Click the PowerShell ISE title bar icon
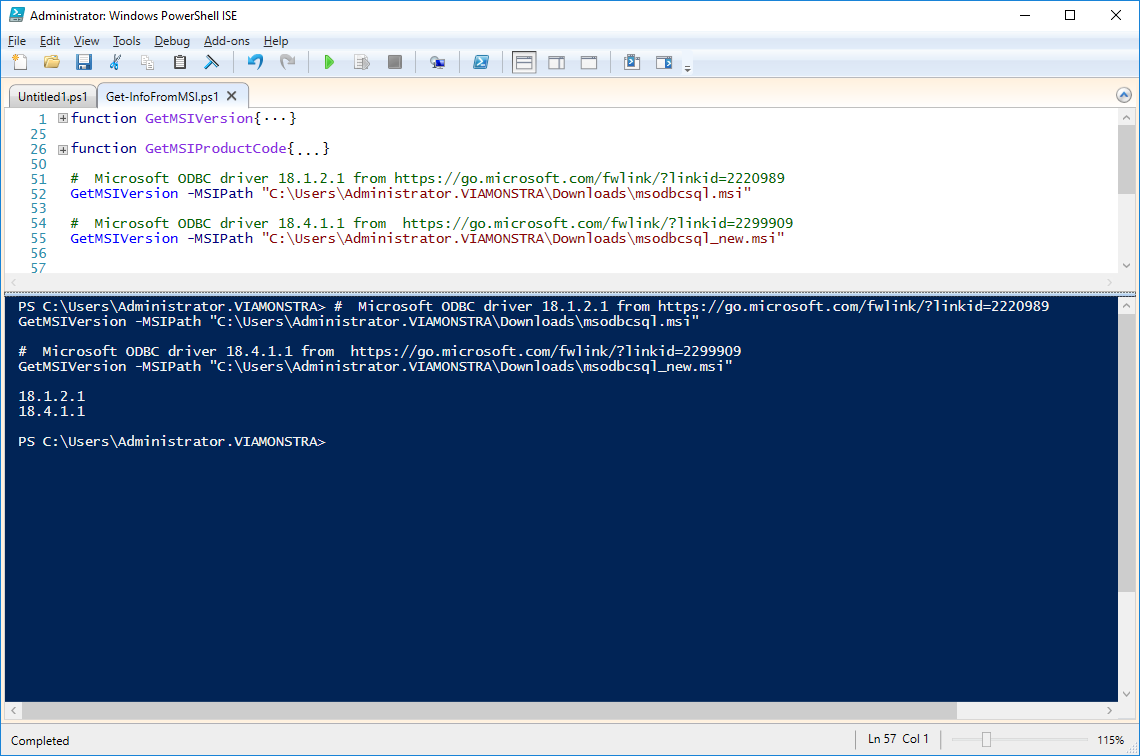 [16, 15]
